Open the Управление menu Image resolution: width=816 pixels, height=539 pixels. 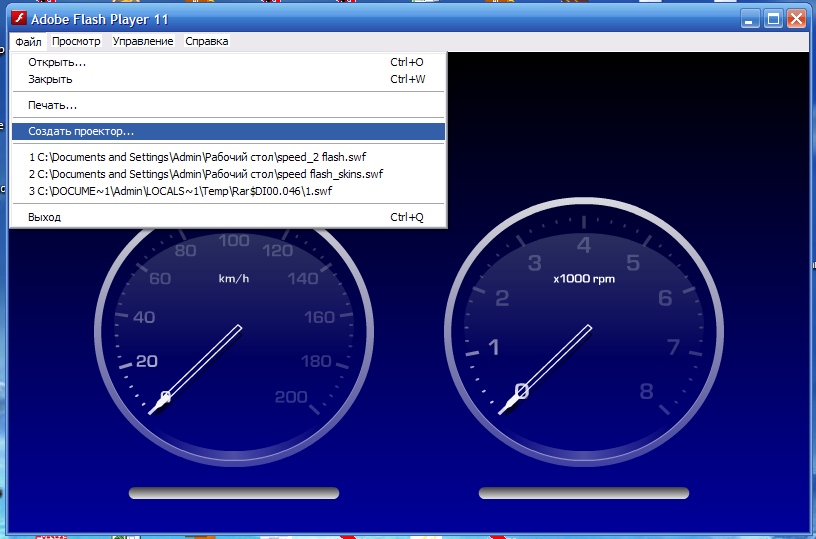[143, 41]
